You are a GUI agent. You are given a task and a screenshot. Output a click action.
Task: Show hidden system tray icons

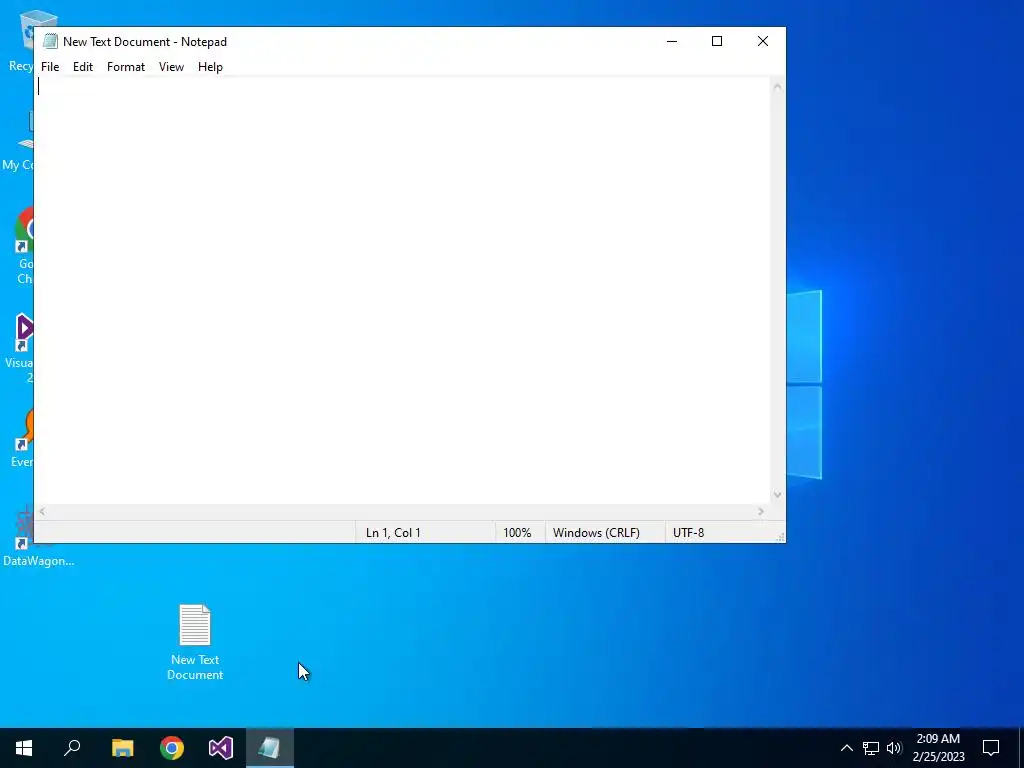846,748
